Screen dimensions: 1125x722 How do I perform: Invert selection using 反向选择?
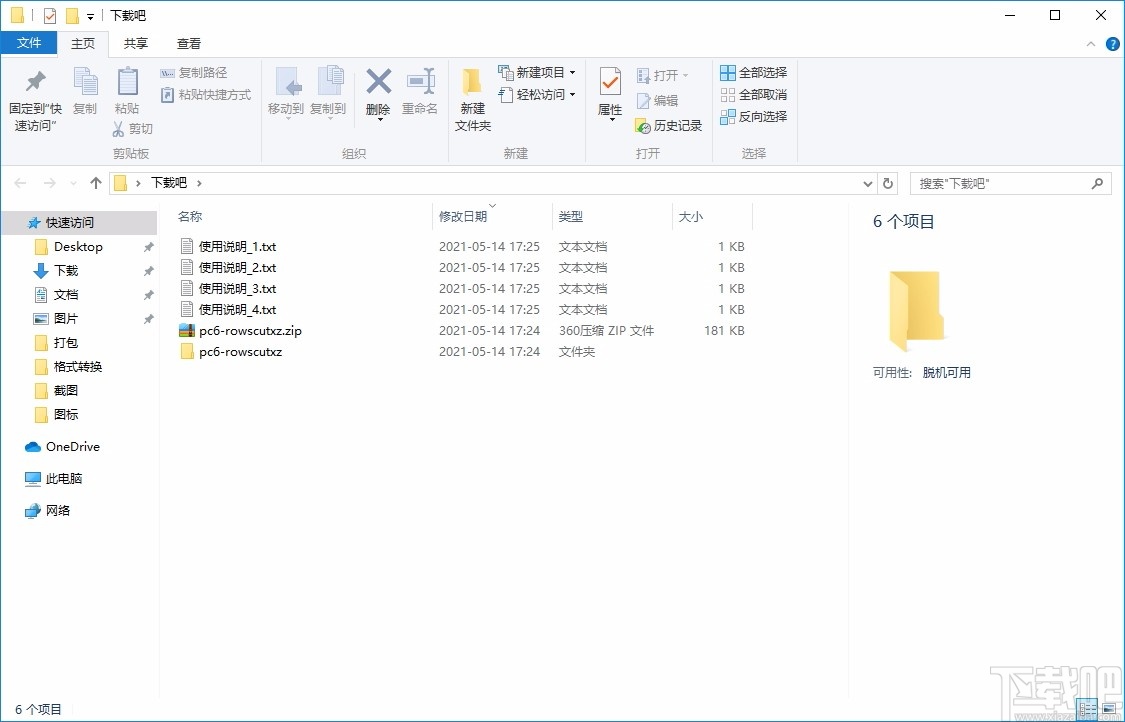pyautogui.click(x=752, y=116)
